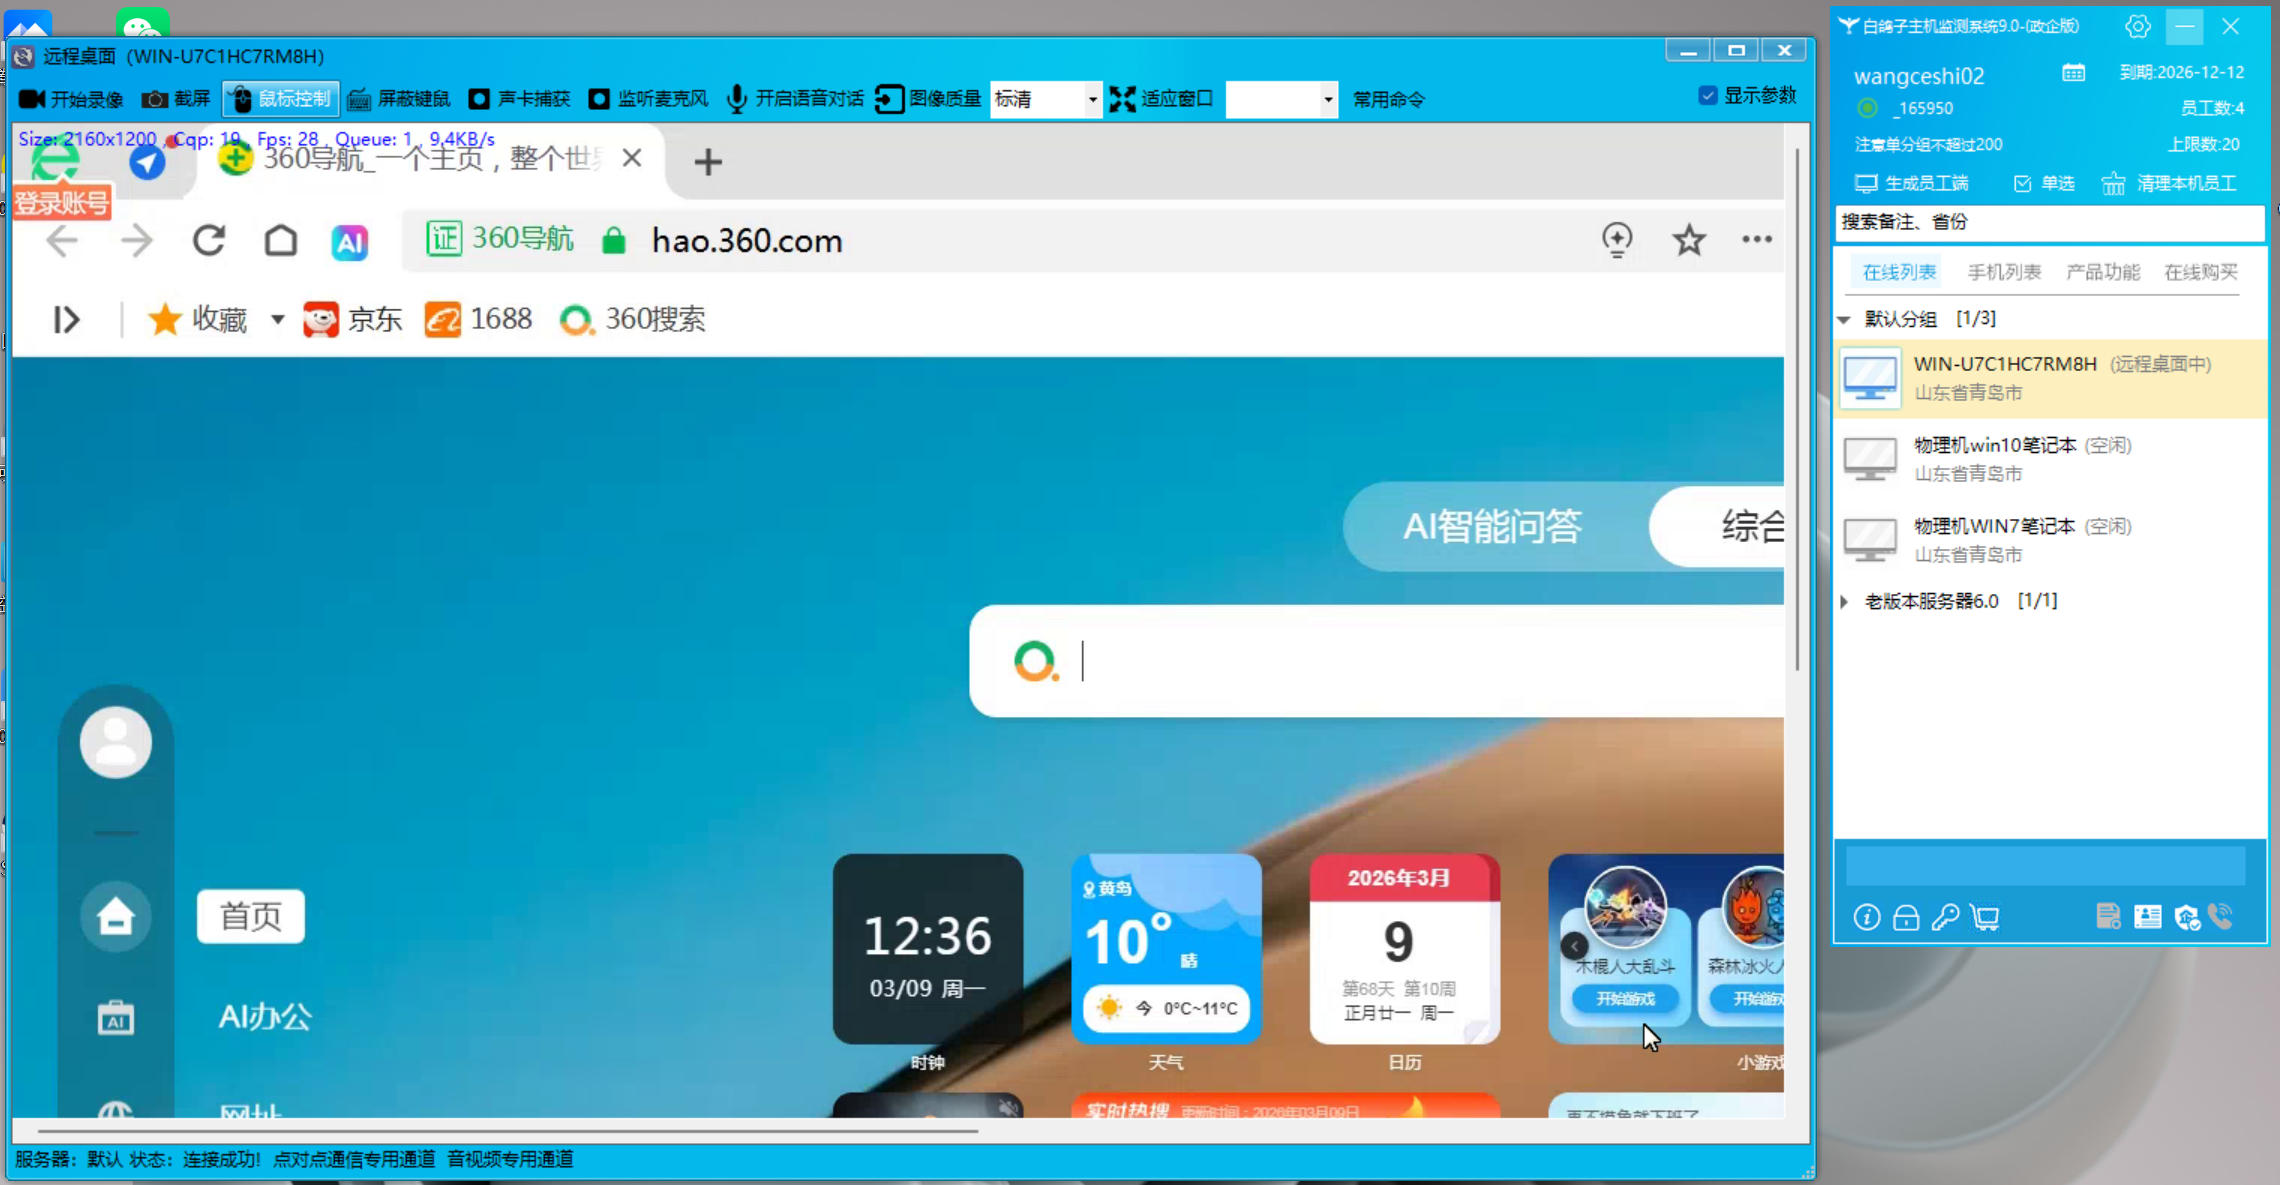This screenshot has width=2280, height=1185.
Task: Collapse the 默认分组 group
Action: [x=1845, y=319]
